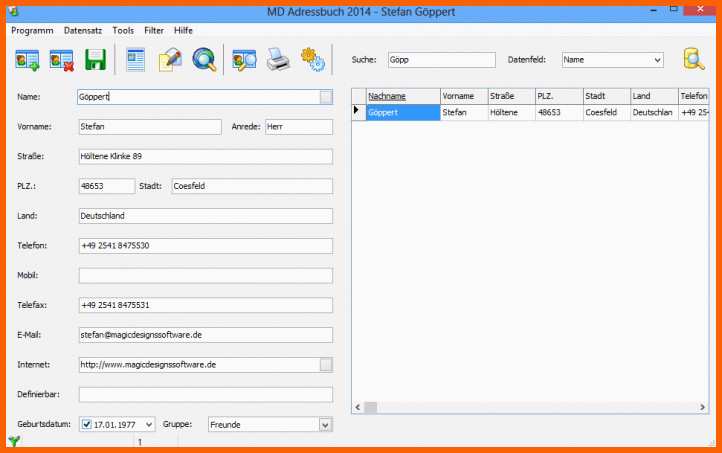722x453 pixels.
Task: Start search with database magnifier icon
Action: (693, 59)
